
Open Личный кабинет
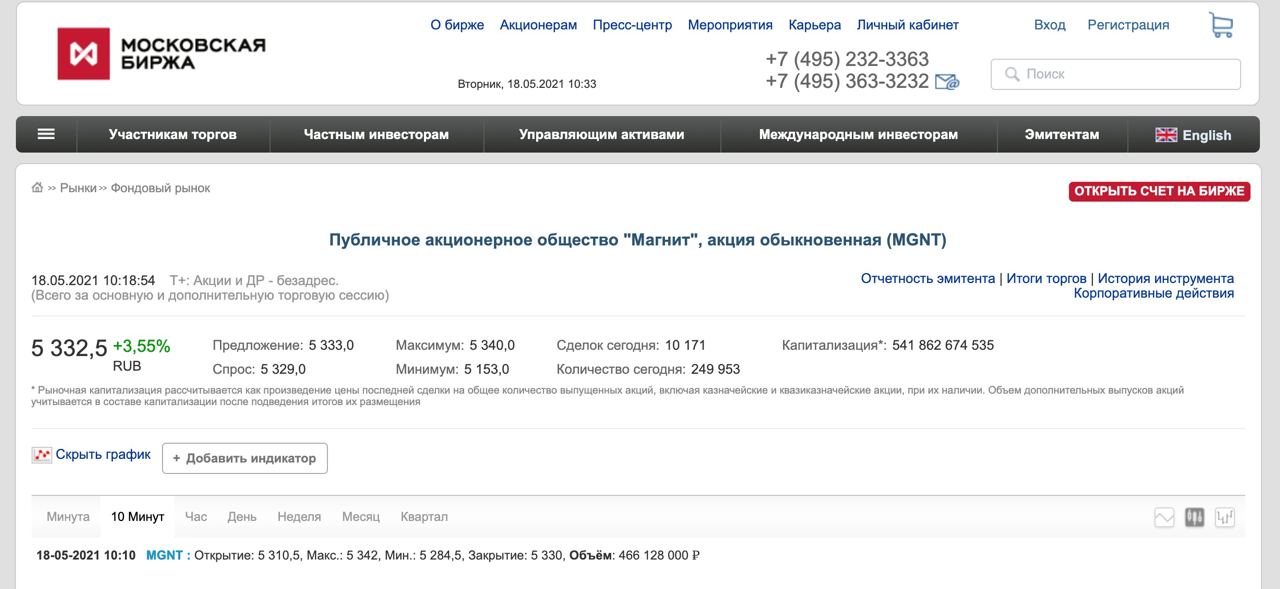point(908,25)
